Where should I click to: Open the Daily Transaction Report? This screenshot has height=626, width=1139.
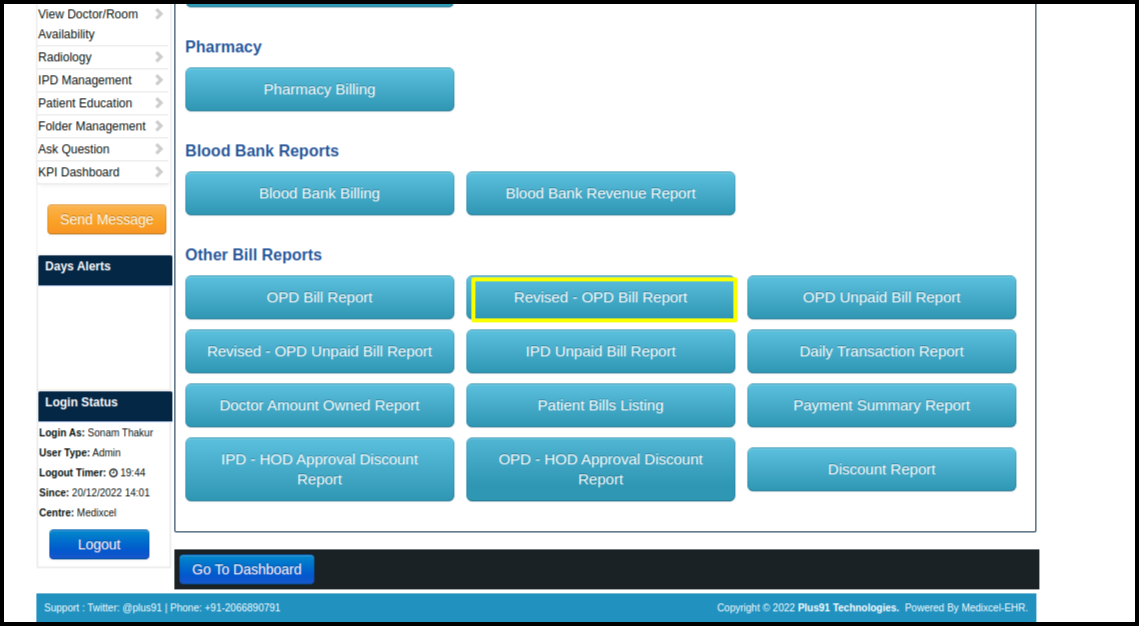coord(881,351)
